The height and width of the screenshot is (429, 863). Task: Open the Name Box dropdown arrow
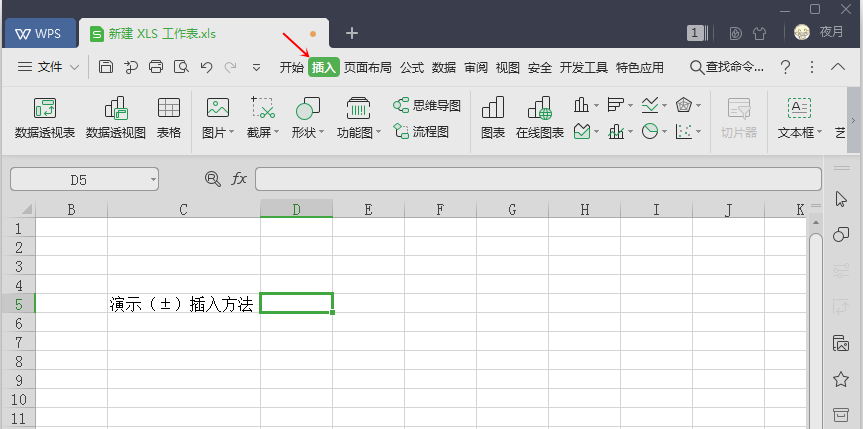pyautogui.click(x=152, y=180)
